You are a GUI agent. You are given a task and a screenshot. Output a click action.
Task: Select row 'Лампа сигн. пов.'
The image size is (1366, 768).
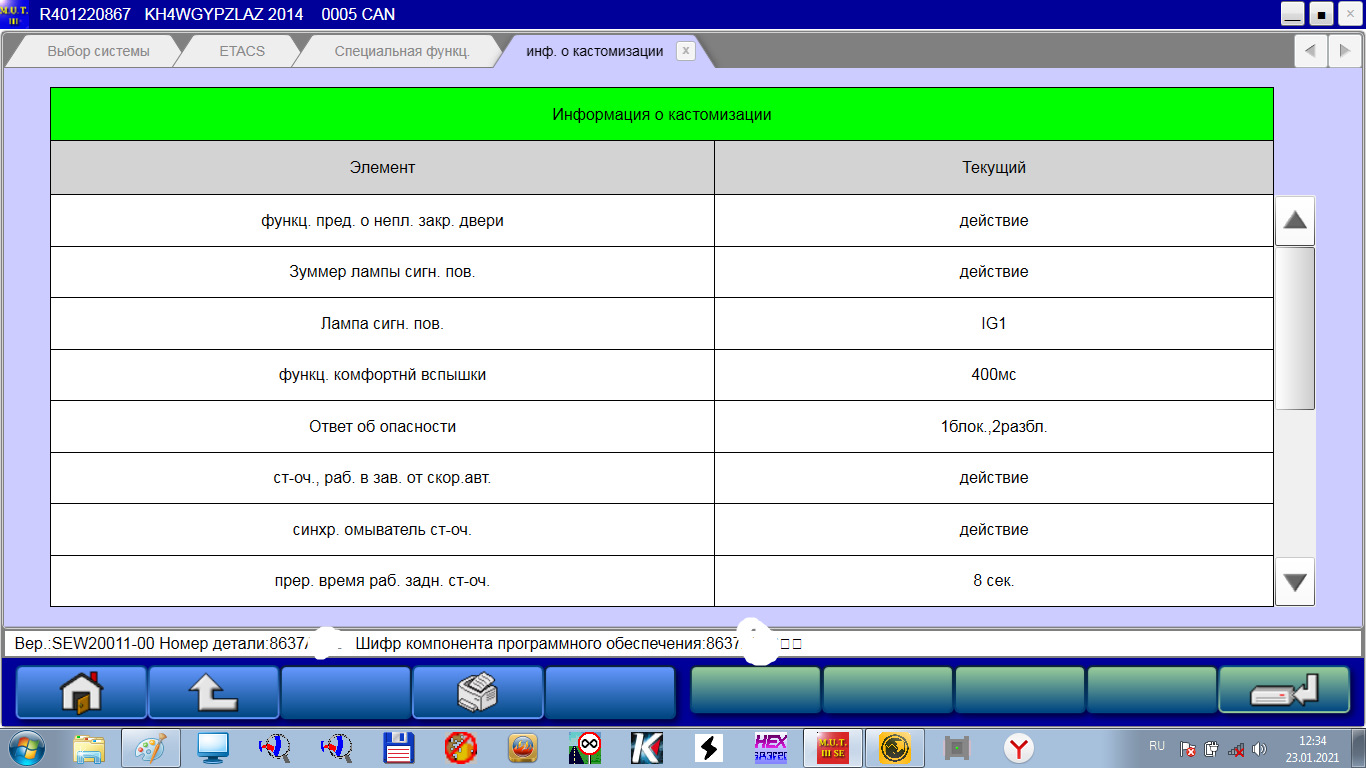(x=662, y=323)
